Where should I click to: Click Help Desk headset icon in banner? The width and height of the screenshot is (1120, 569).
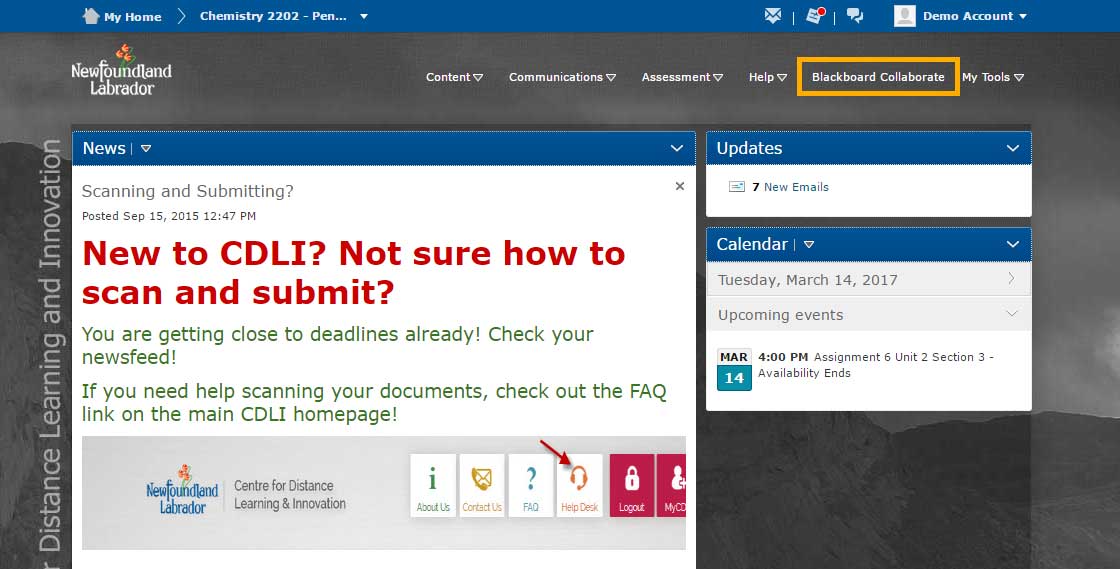coord(579,485)
